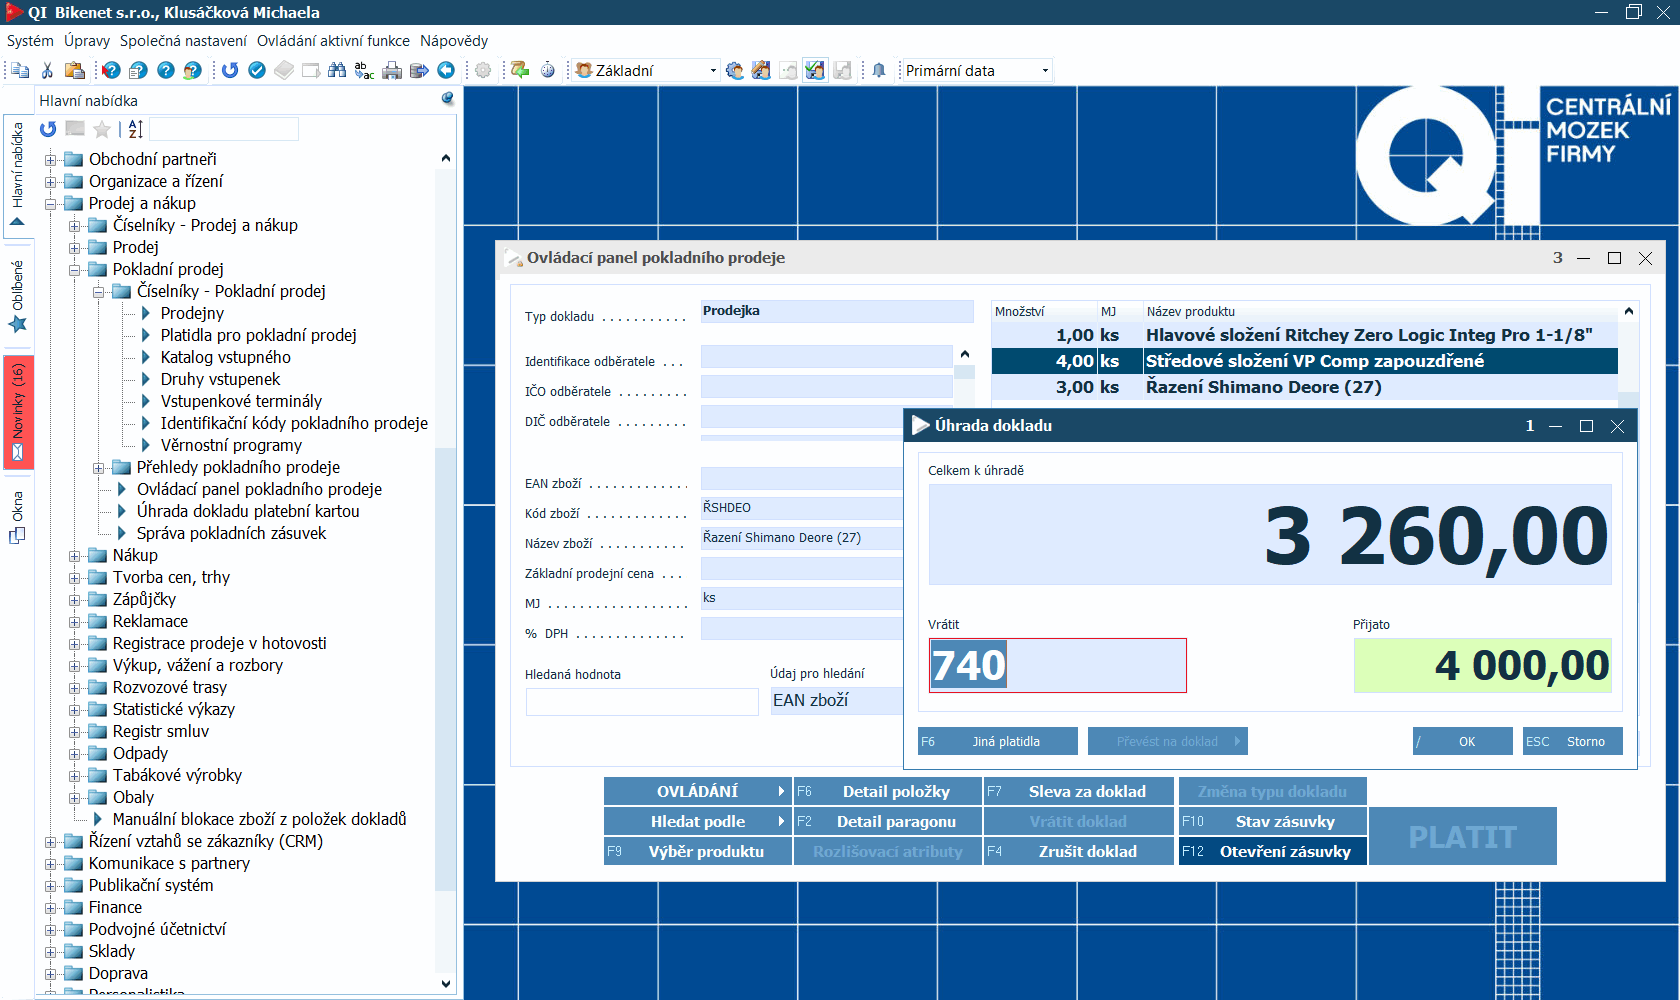Image resolution: width=1680 pixels, height=1000 pixels.
Task: Click the printer icon in toolbar
Action: click(392, 70)
